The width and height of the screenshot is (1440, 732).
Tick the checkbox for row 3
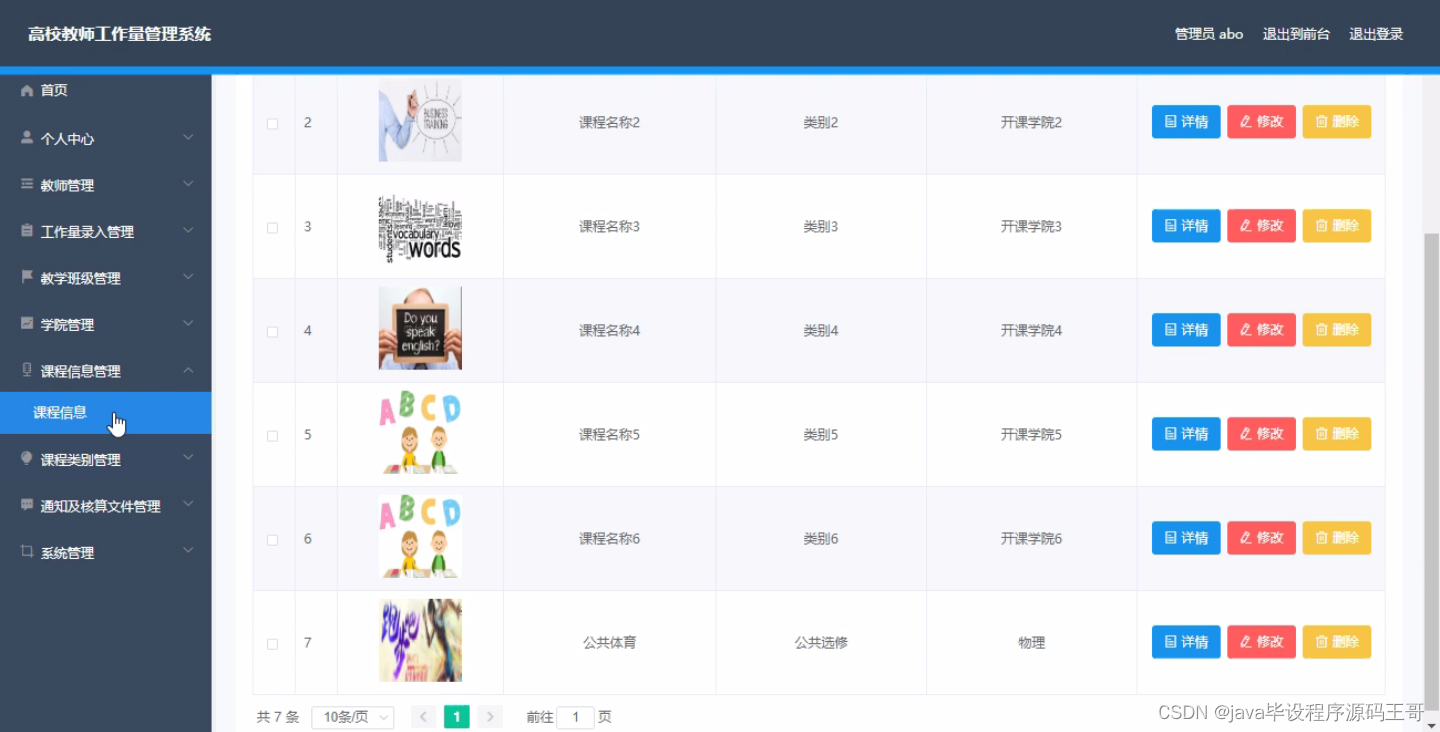(x=272, y=227)
